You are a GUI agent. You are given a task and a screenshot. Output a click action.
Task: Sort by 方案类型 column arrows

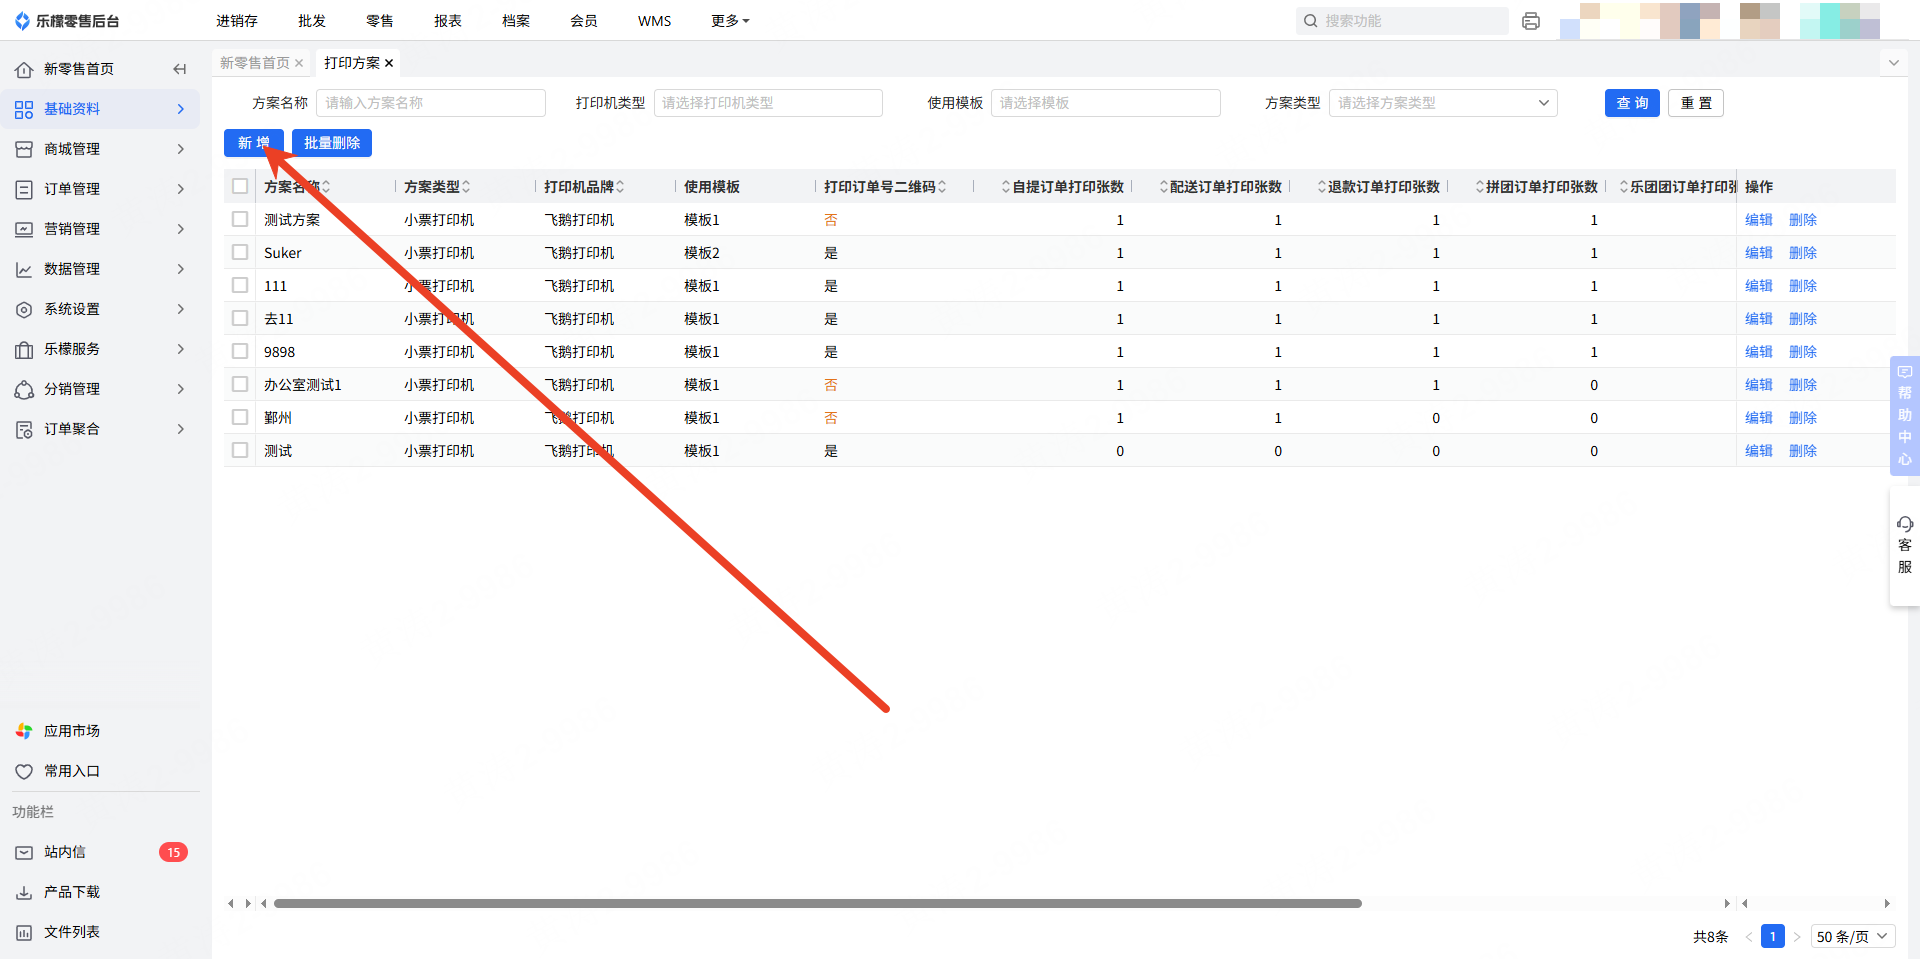466,187
